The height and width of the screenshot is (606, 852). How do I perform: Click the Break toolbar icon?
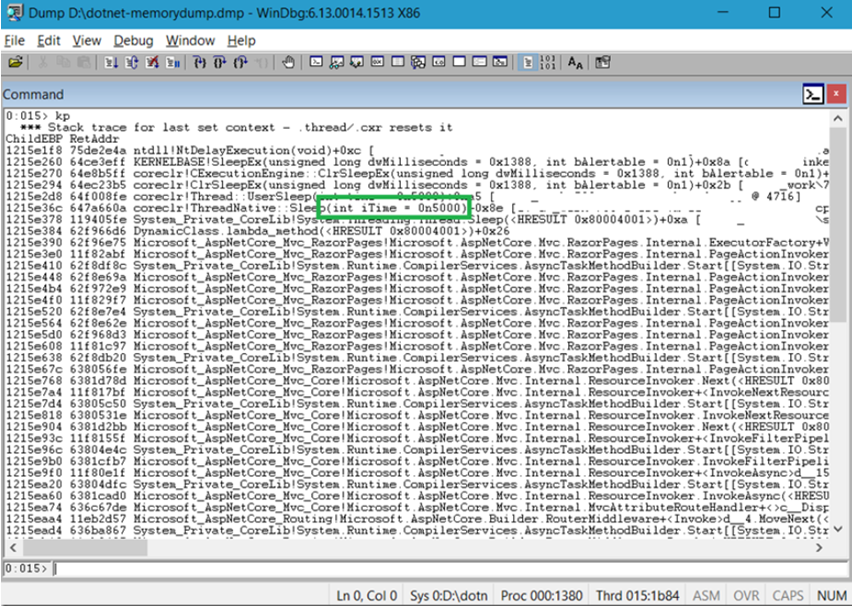pyautogui.click(x=173, y=63)
